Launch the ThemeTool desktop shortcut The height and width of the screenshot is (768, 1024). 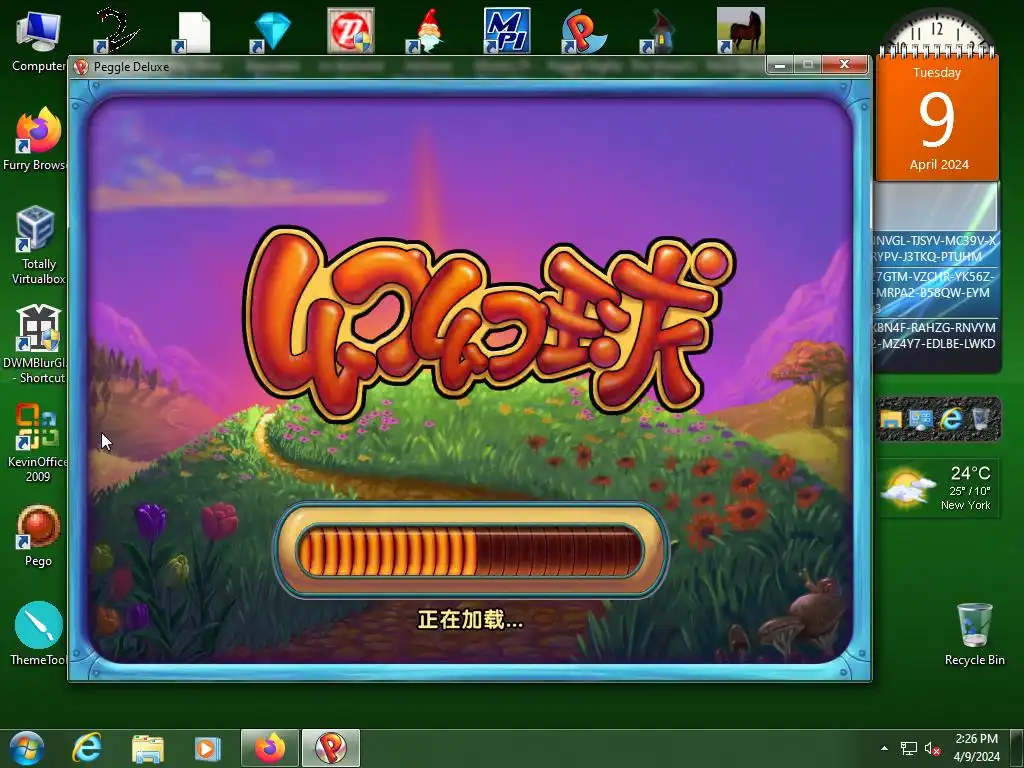(38, 633)
